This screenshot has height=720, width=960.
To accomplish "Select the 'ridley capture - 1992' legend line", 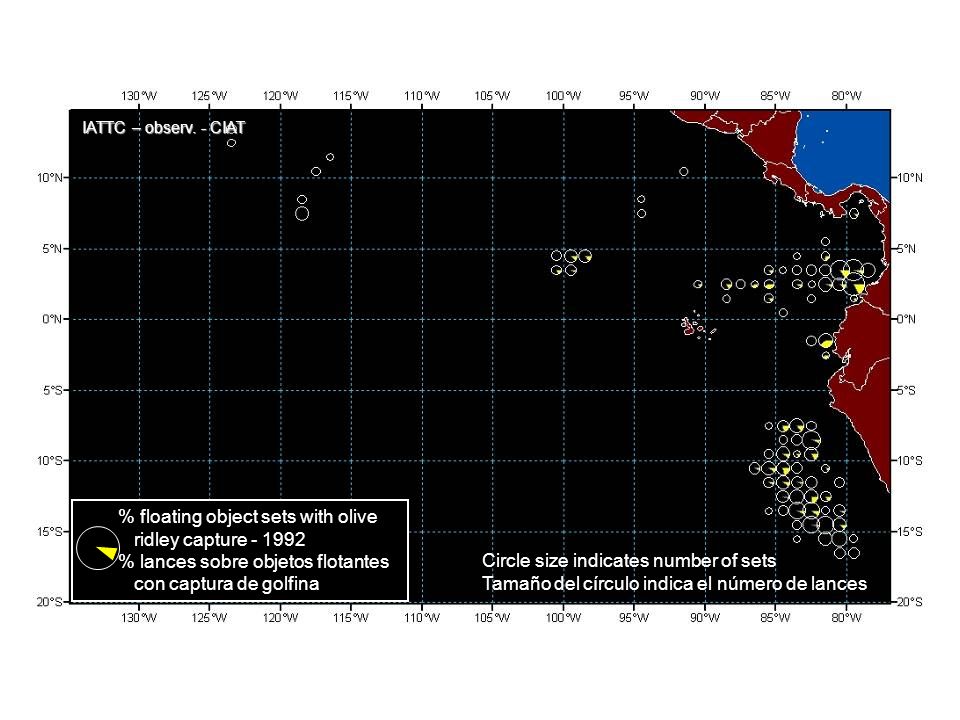I will click(219, 539).
